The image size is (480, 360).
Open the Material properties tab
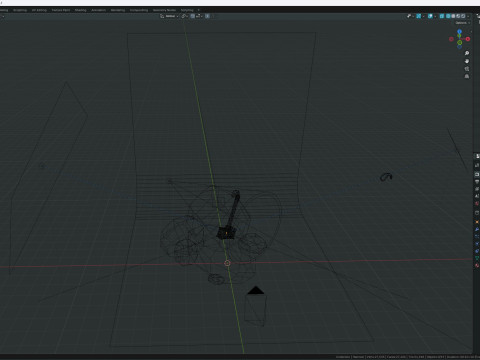(477, 265)
